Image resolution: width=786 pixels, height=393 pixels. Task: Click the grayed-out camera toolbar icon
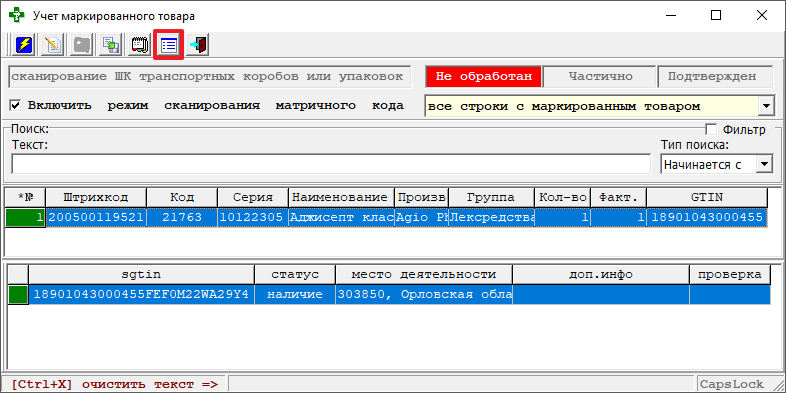(x=82, y=45)
